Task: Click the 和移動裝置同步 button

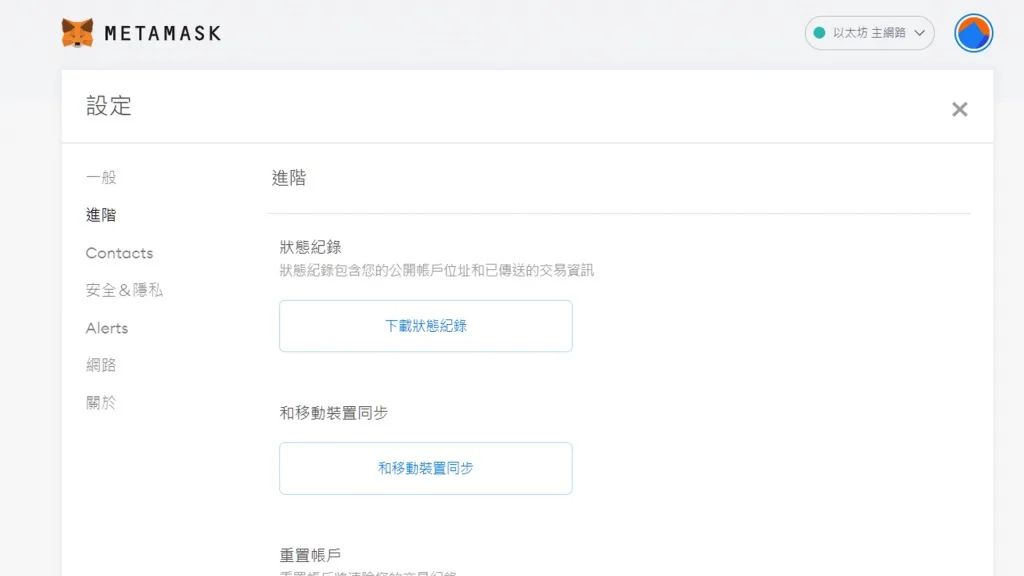Action: click(426, 468)
